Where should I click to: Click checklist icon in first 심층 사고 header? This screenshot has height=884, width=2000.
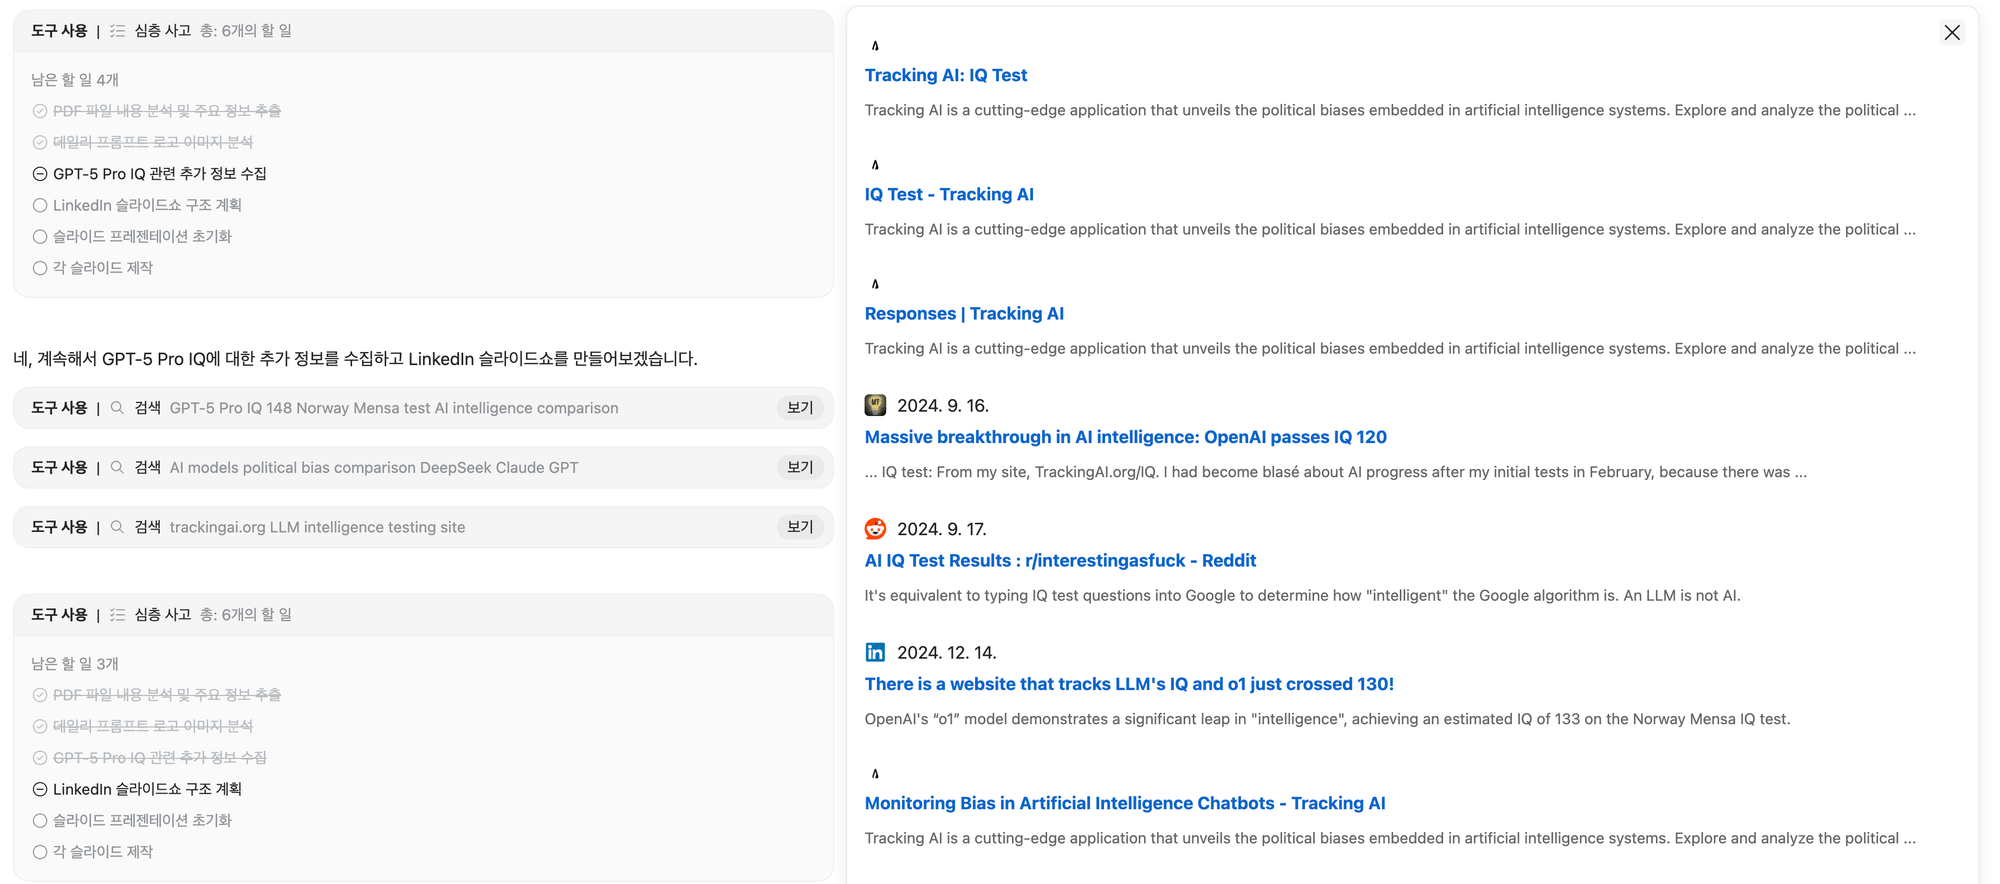click(x=117, y=31)
